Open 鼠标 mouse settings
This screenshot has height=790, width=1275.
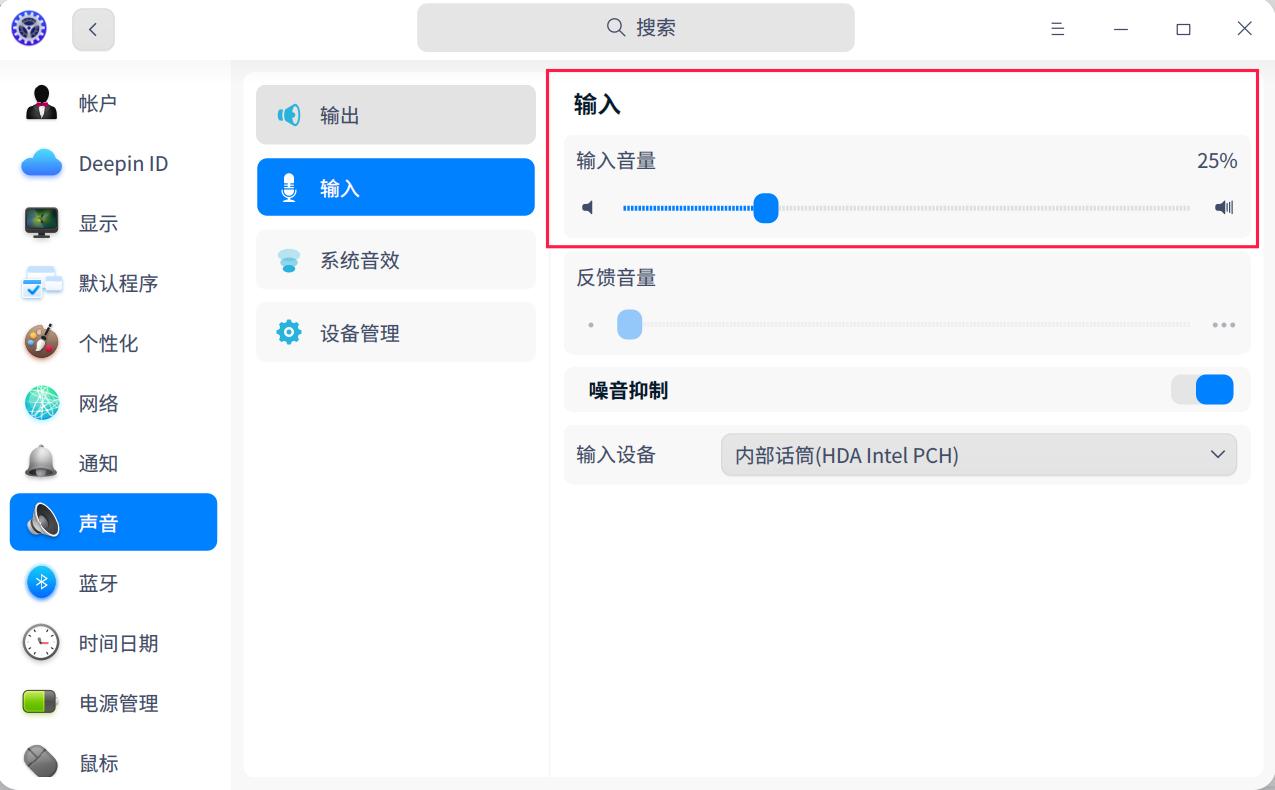113,763
